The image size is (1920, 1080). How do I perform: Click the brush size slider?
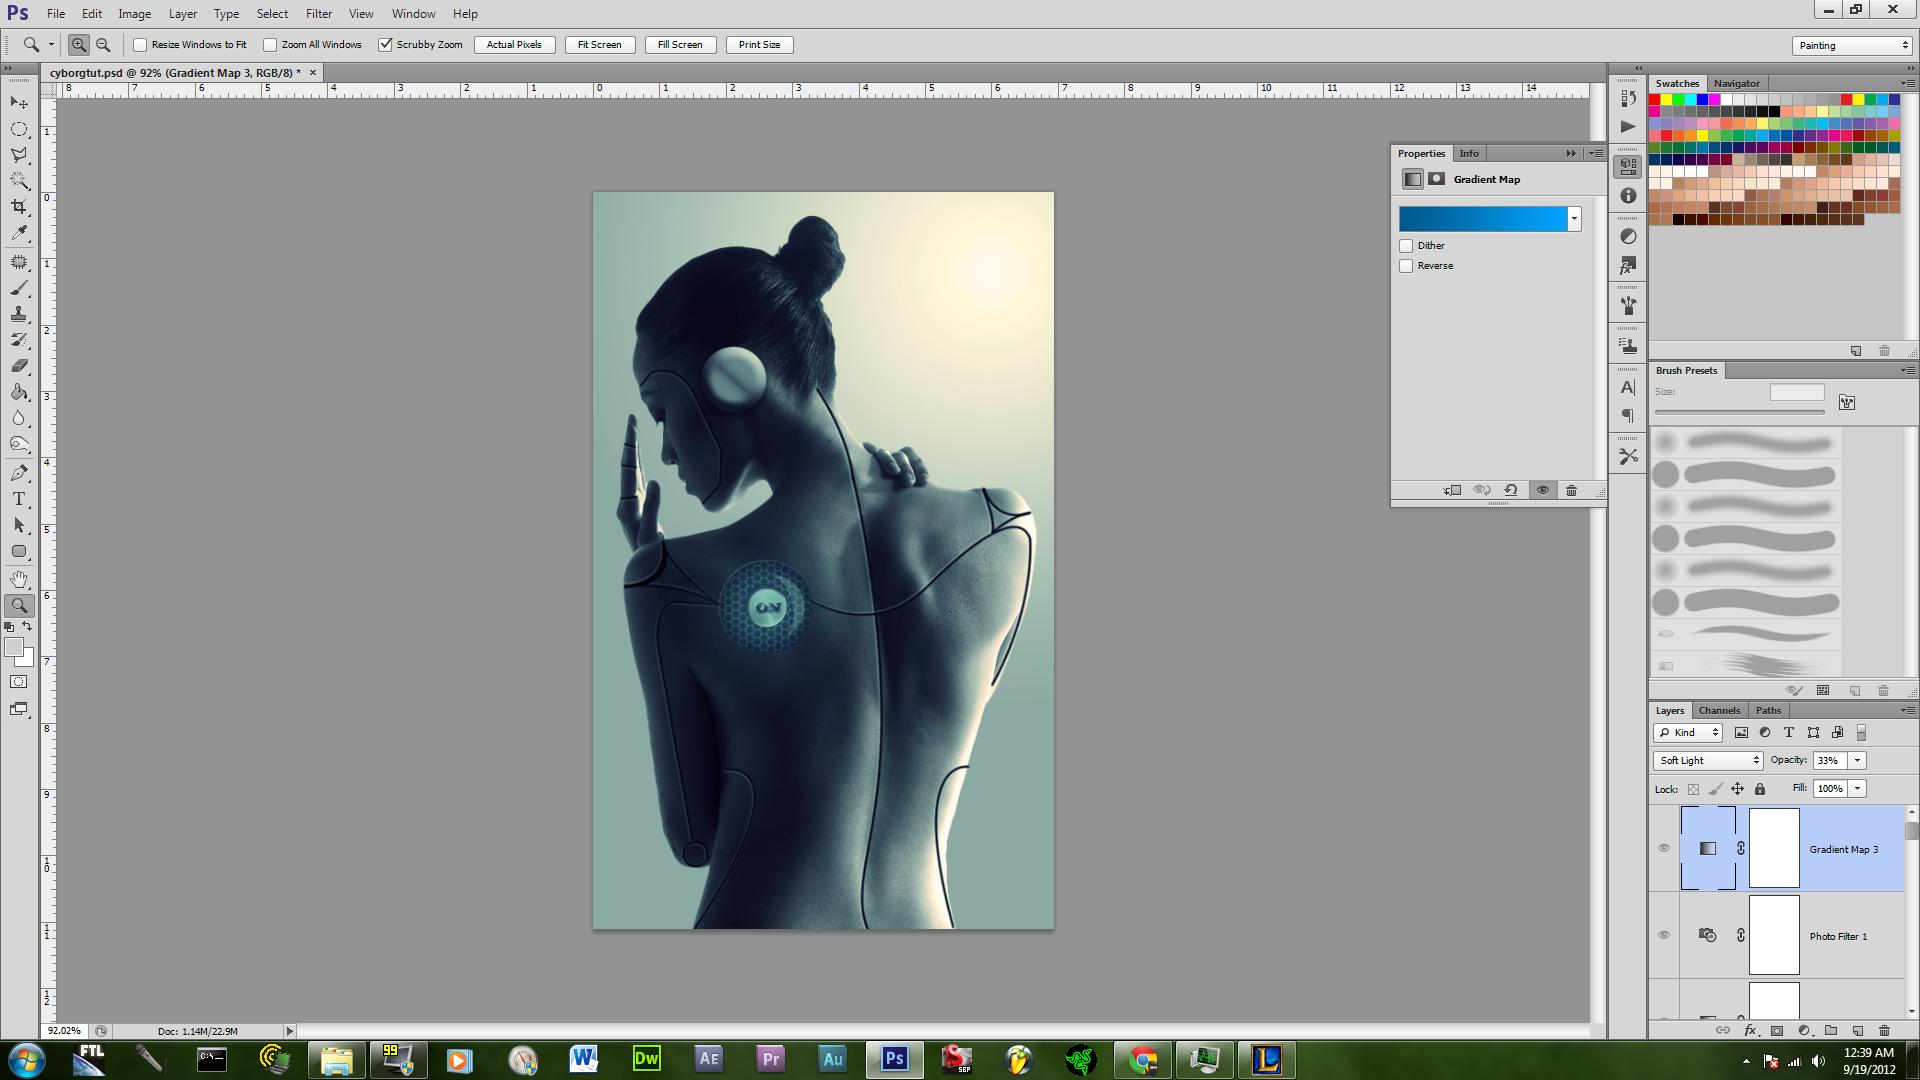[1740, 412]
